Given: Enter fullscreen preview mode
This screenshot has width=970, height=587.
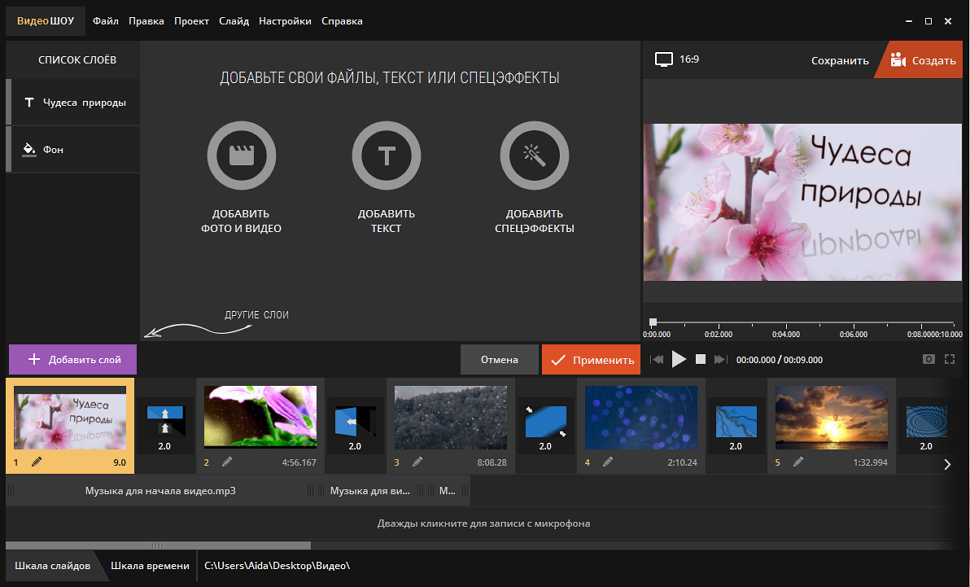Looking at the screenshot, I should (950, 359).
